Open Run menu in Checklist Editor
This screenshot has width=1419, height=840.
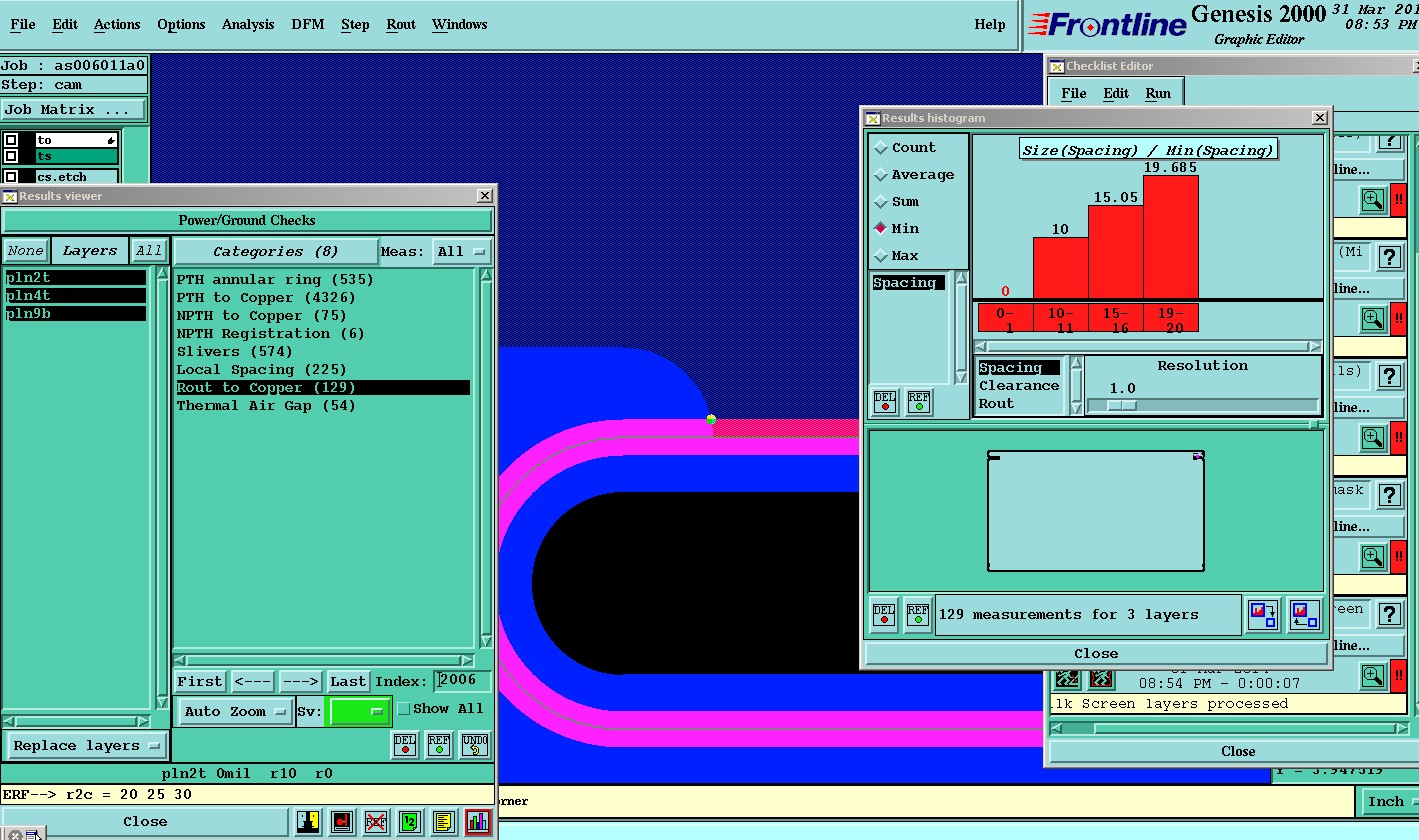click(x=1158, y=93)
